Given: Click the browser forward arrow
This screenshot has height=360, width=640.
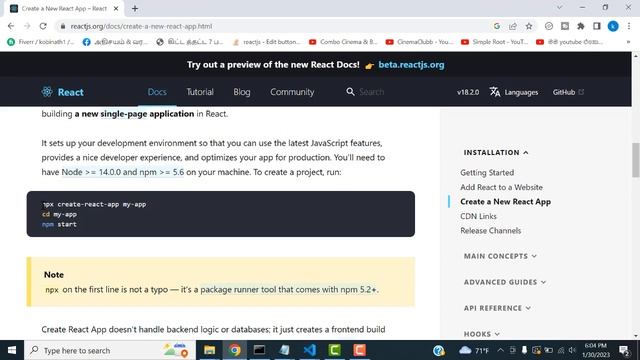Looking at the screenshot, I should click(x=27, y=26).
